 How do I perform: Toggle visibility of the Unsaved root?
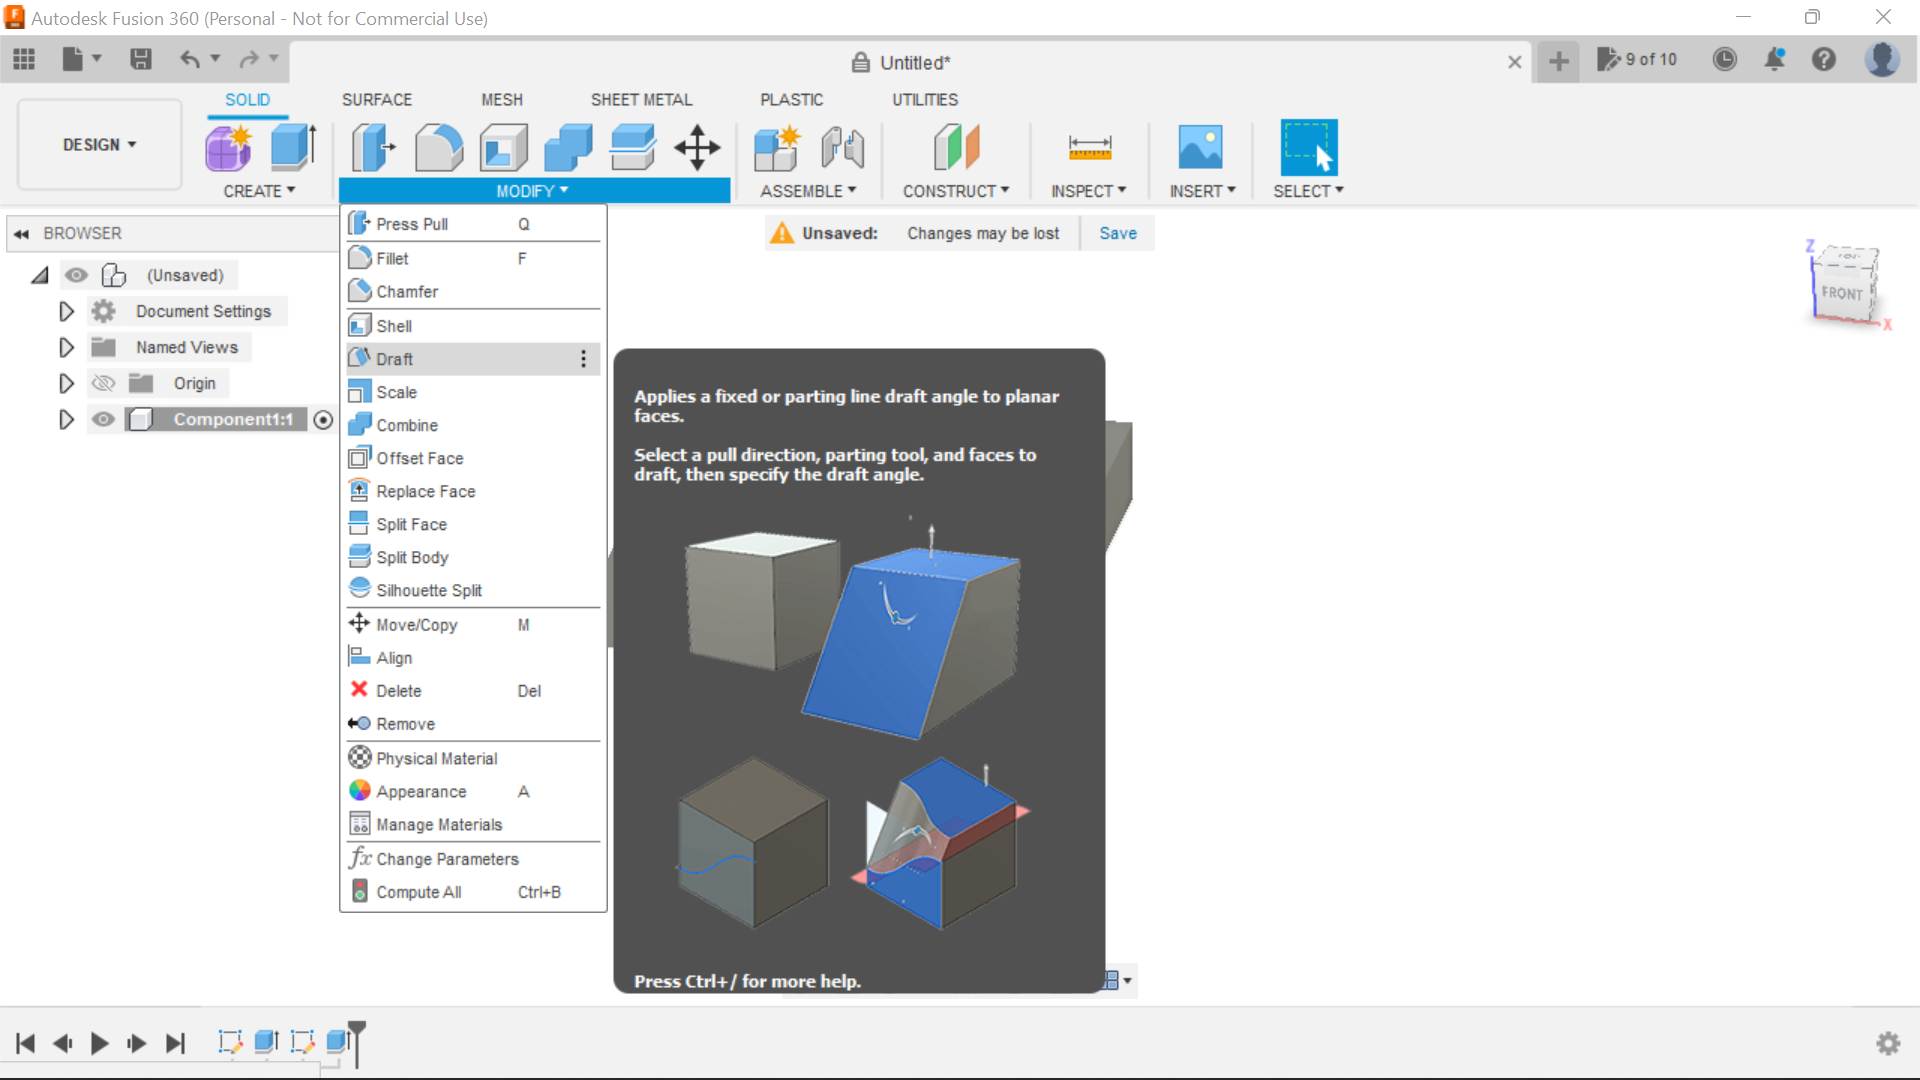point(76,275)
